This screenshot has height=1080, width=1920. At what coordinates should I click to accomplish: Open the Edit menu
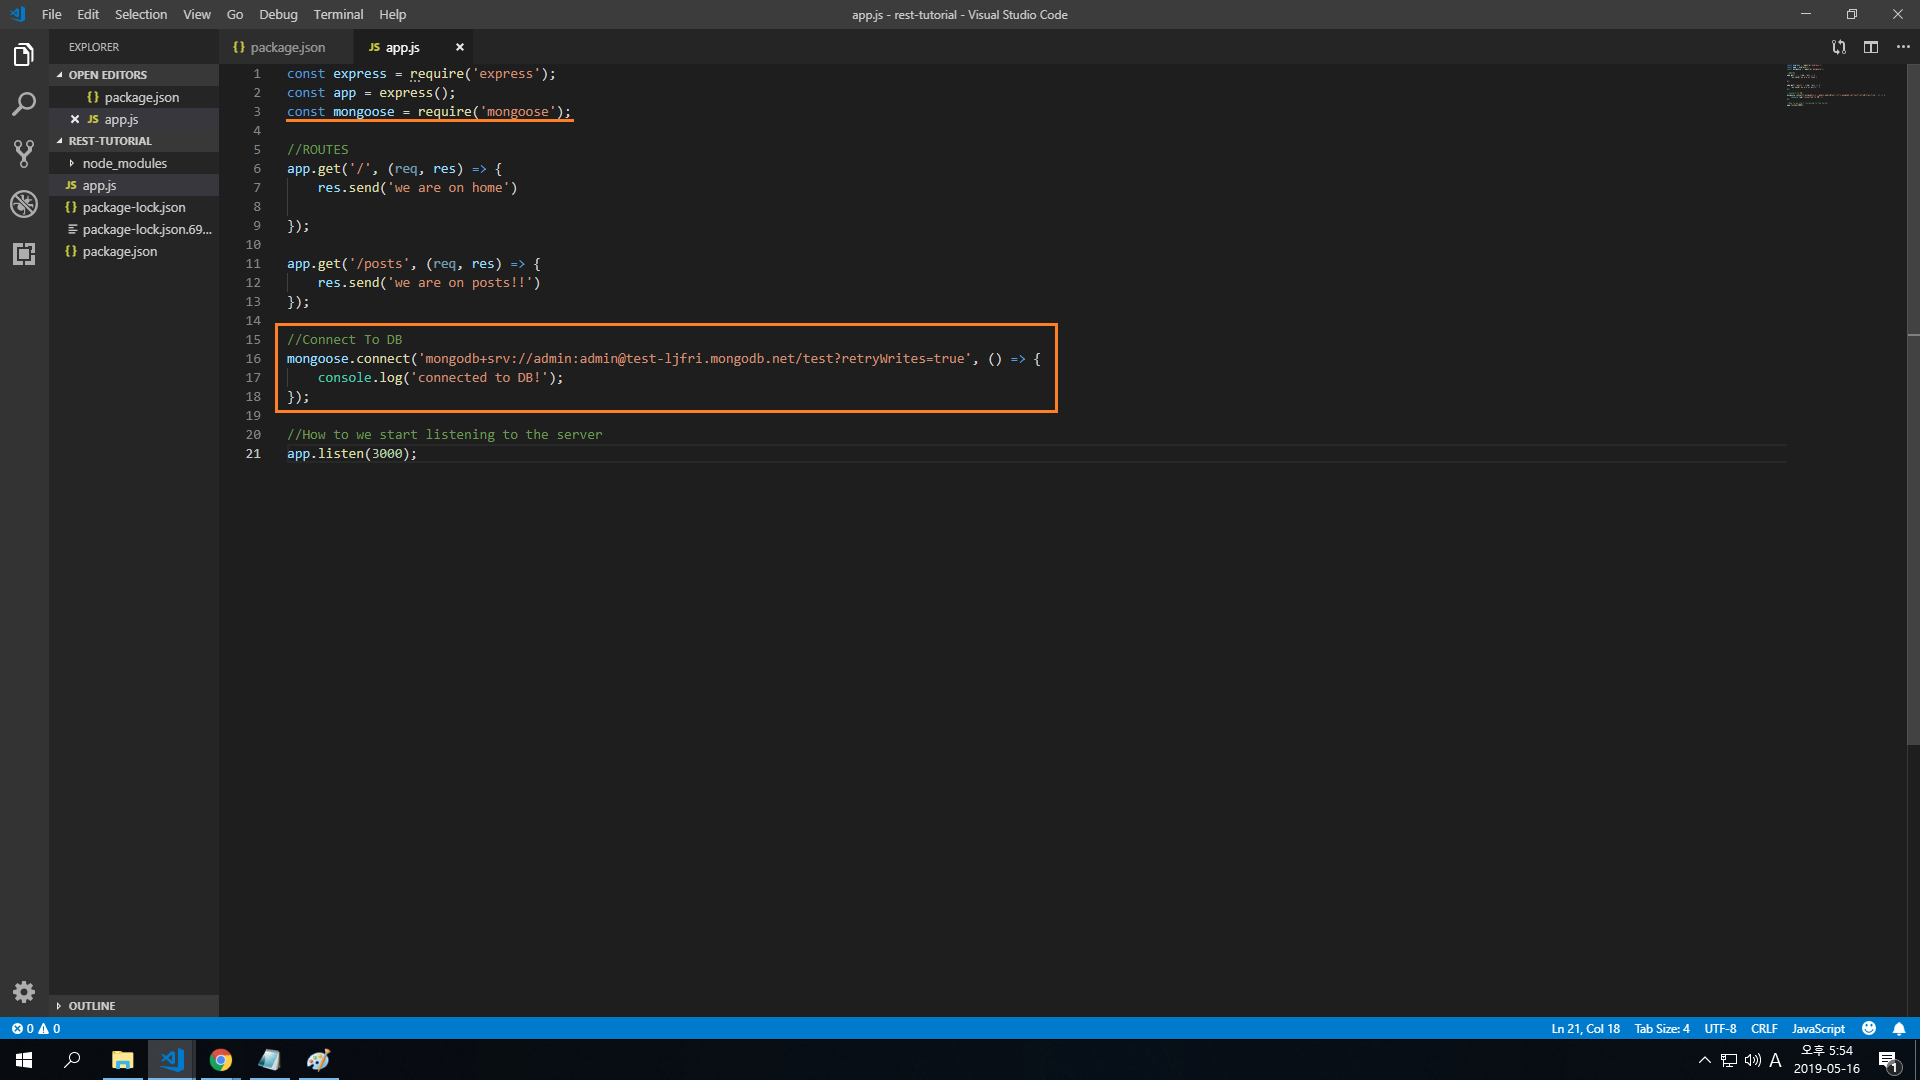click(88, 14)
